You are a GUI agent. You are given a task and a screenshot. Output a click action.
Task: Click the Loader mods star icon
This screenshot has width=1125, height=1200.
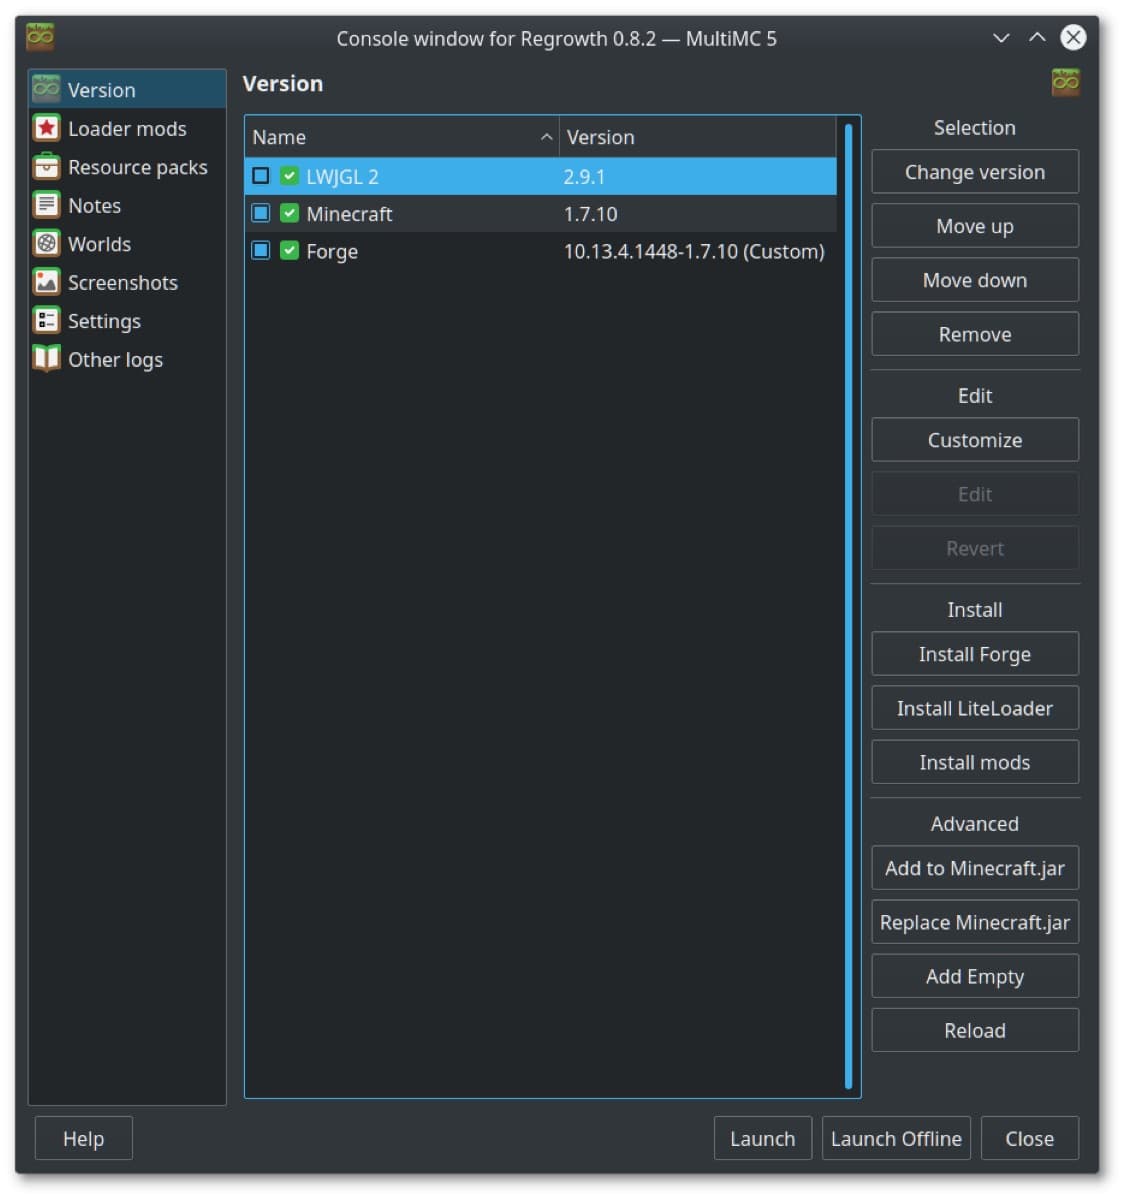coord(46,128)
